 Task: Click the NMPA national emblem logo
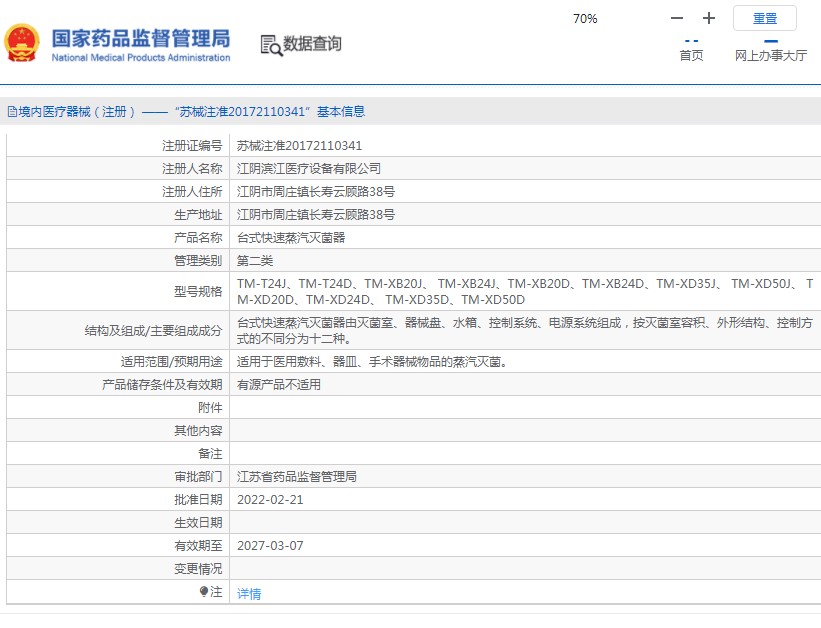(22, 44)
